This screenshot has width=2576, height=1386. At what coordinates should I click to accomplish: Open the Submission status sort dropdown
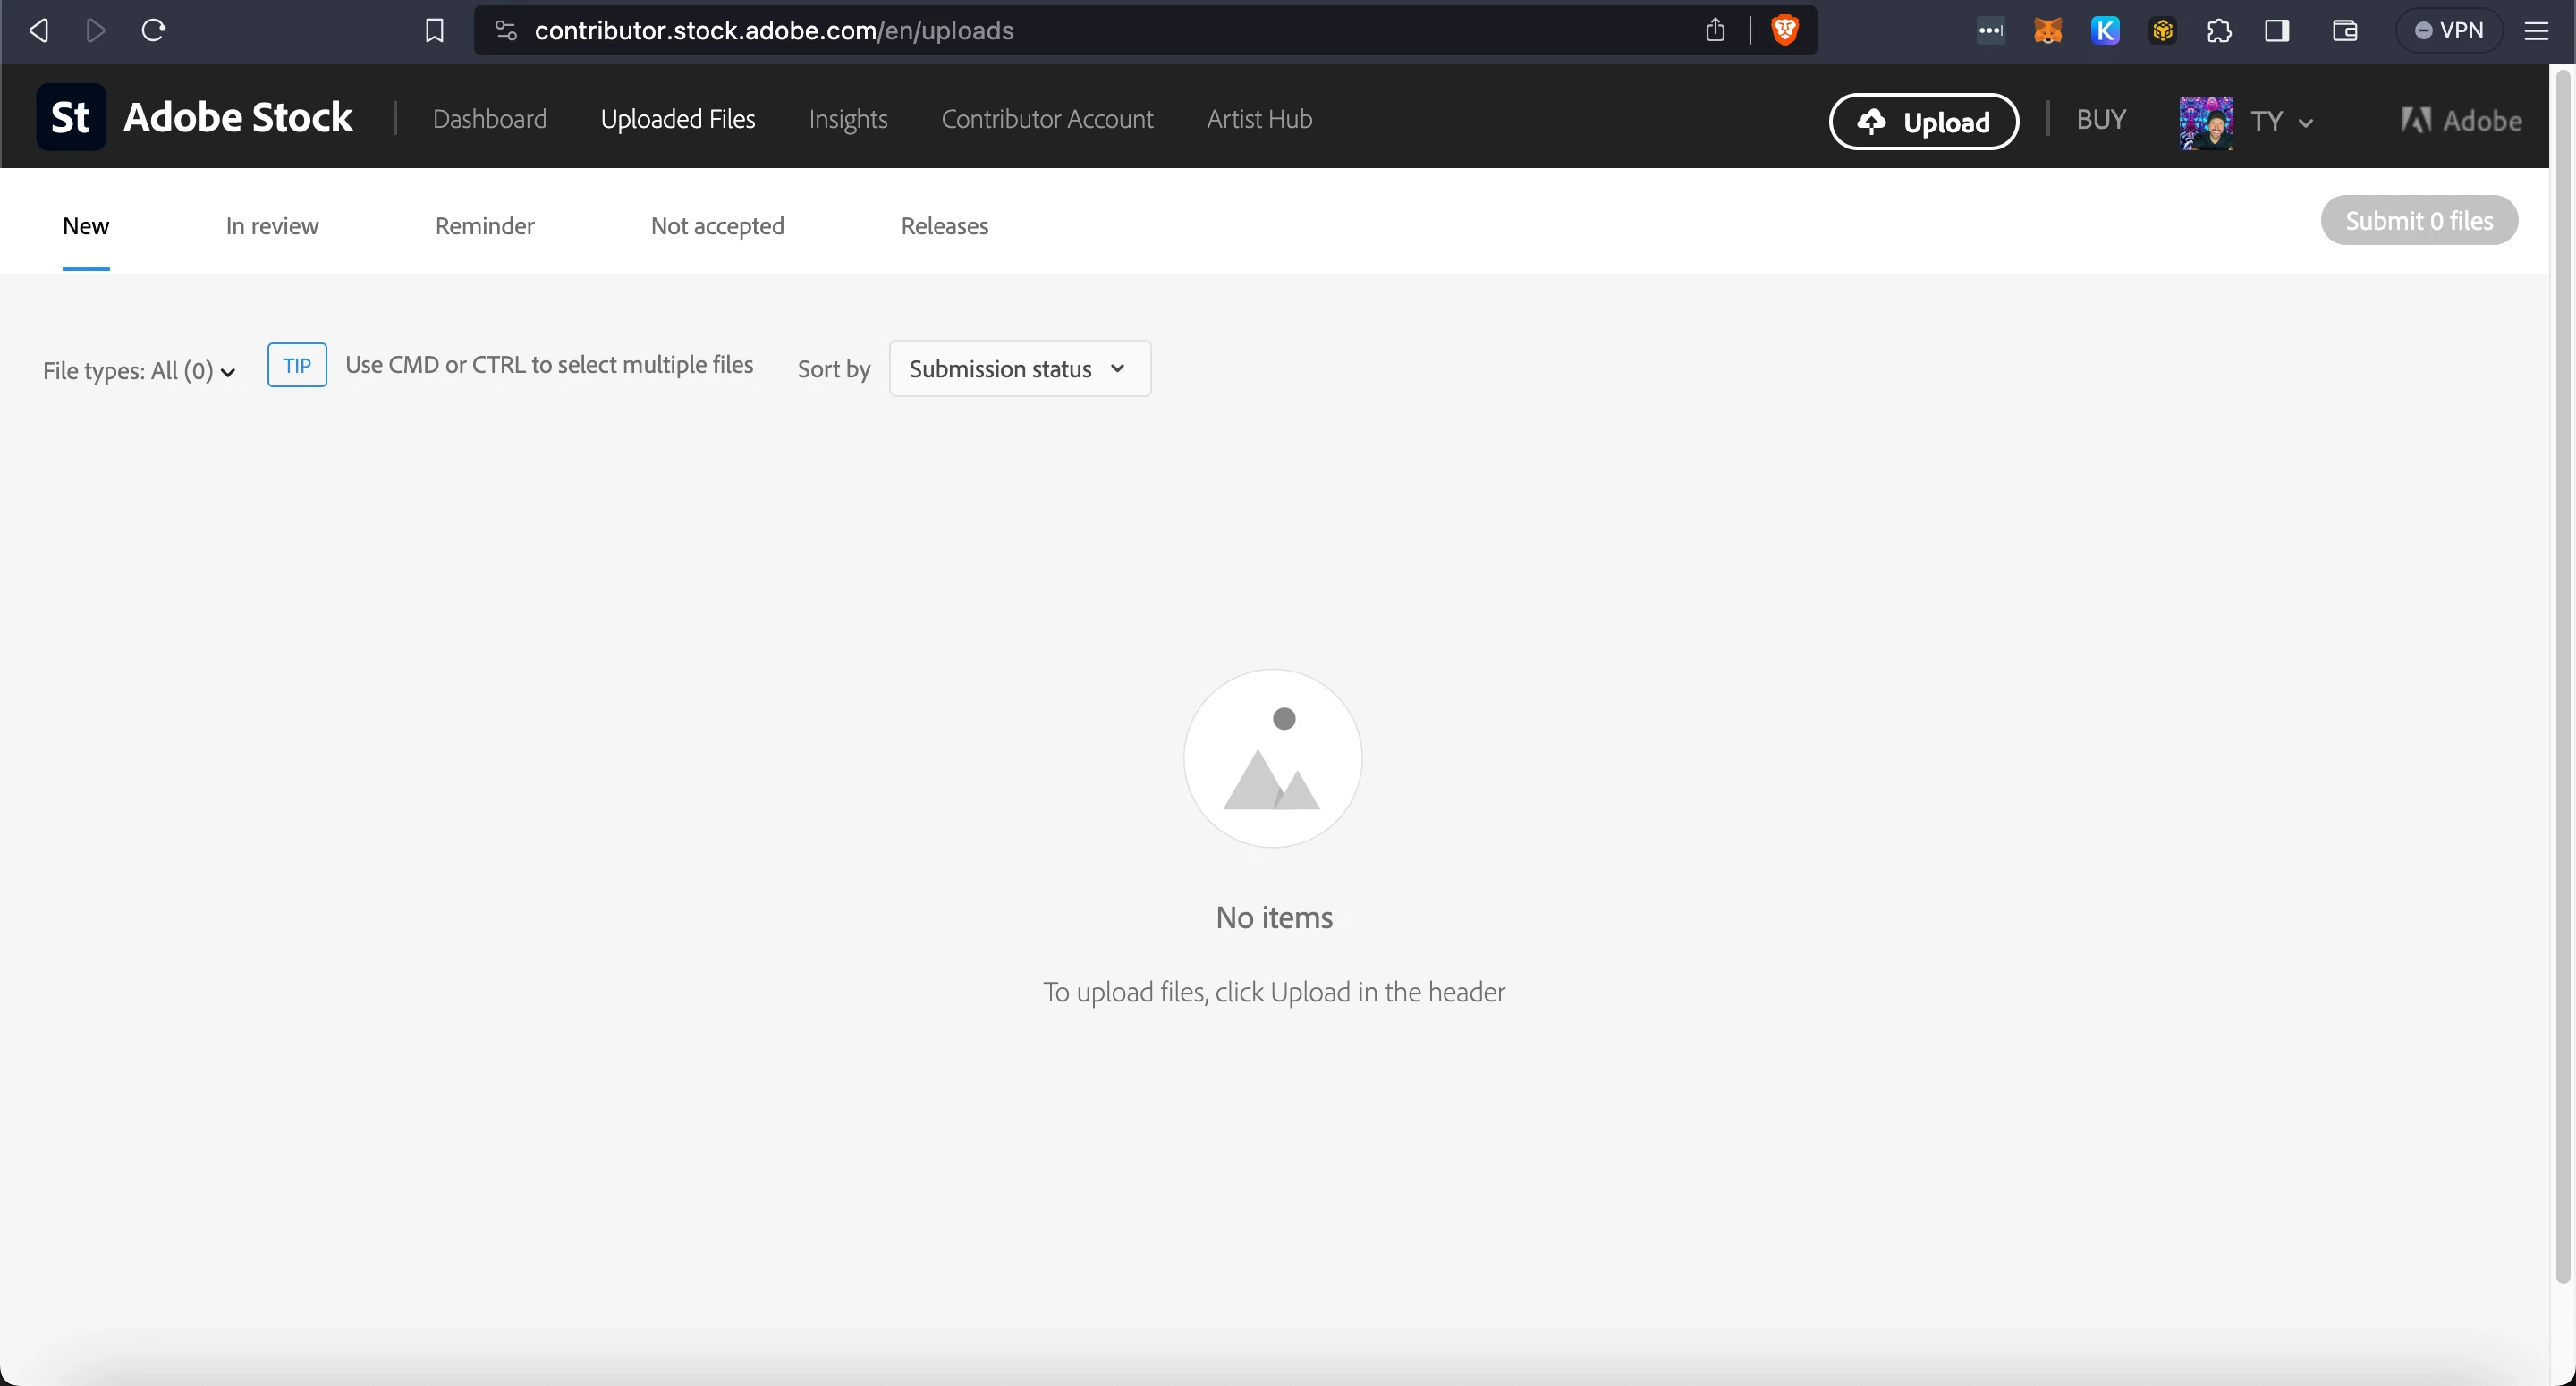pyautogui.click(x=1019, y=369)
